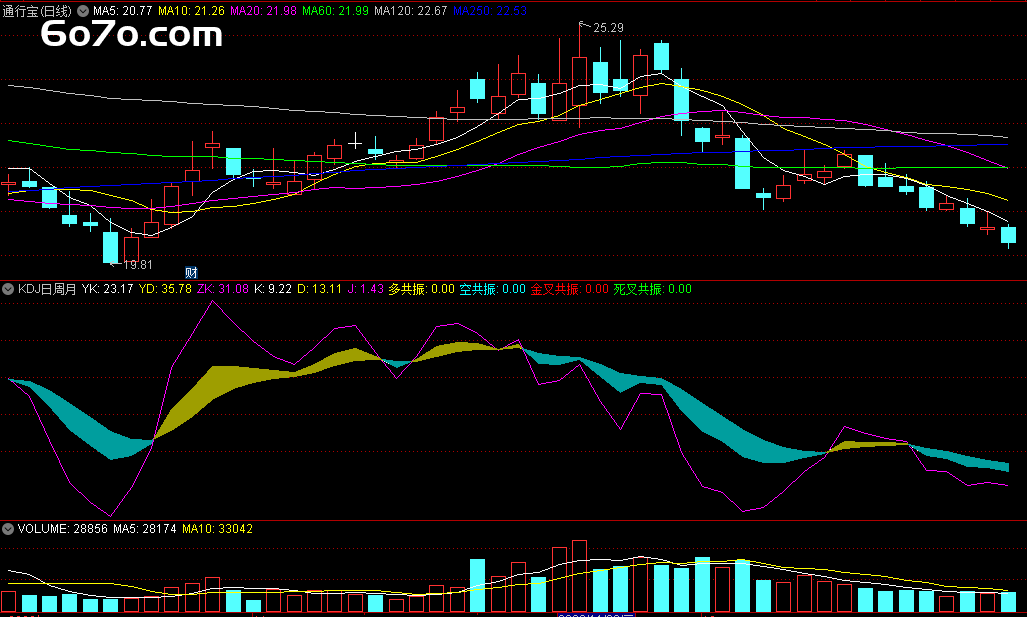This screenshot has width=1027, height=617.
Task: Click the 25.29 high price marker
Action: tap(608, 28)
